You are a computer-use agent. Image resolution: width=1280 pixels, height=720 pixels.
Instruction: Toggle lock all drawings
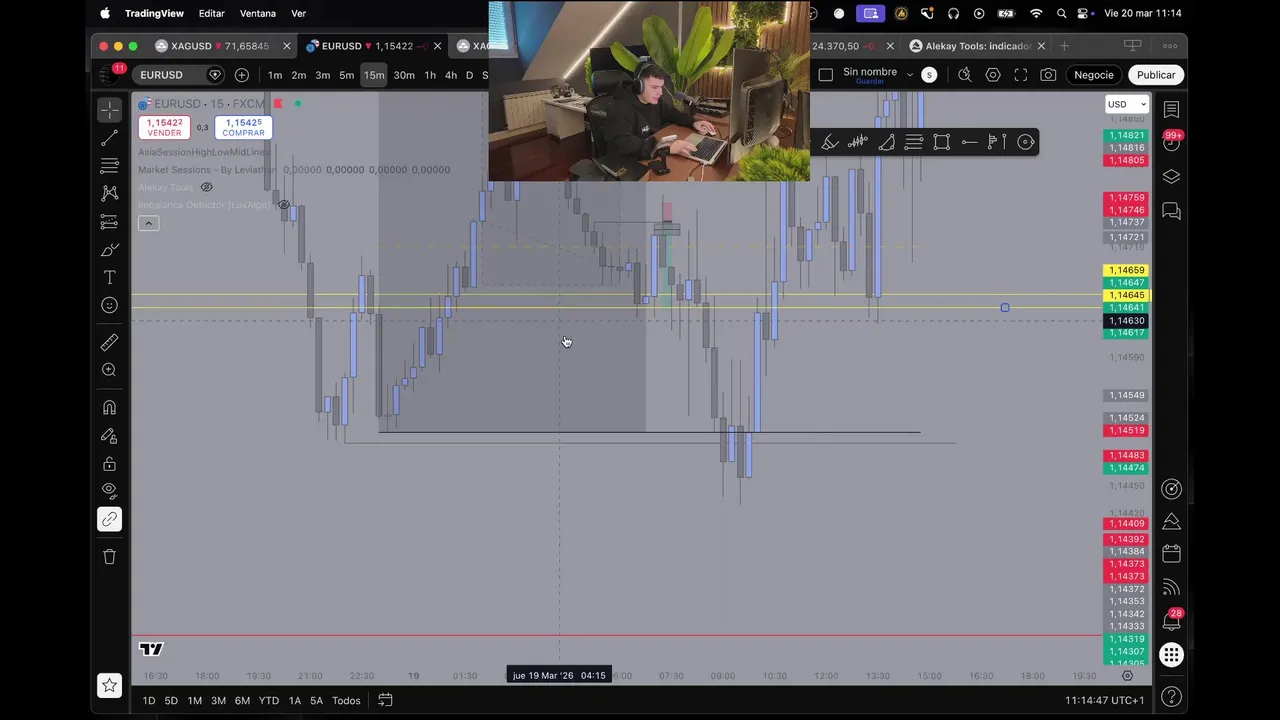pyautogui.click(x=110, y=464)
